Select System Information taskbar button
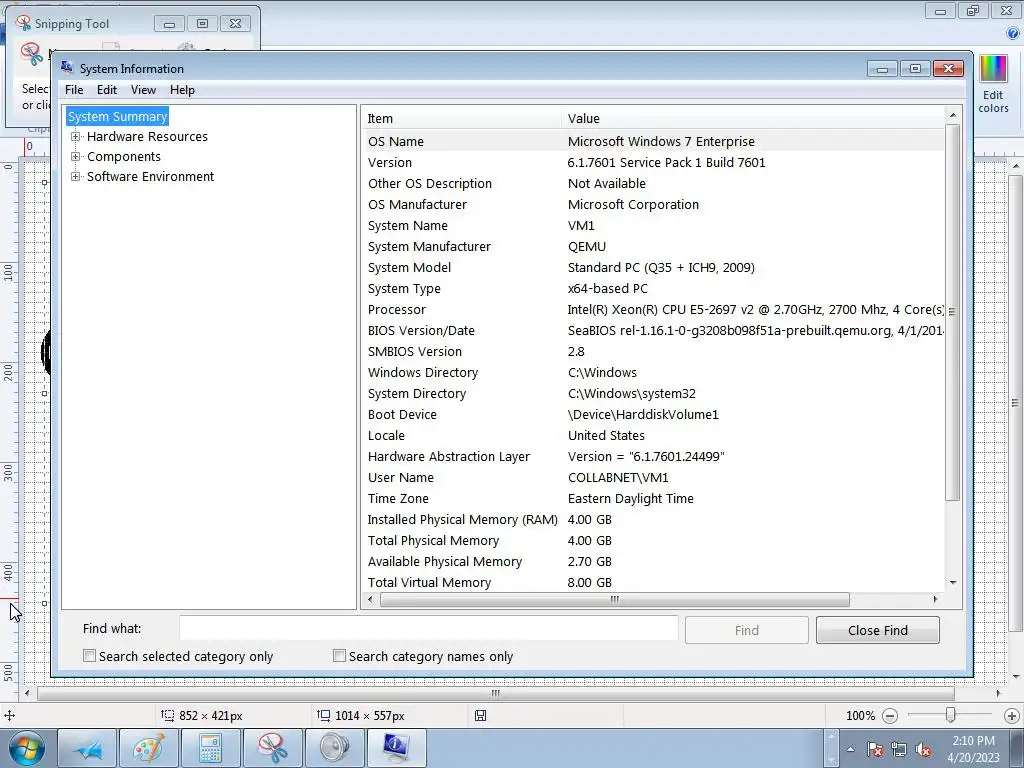The image size is (1024, 768). pos(396,748)
